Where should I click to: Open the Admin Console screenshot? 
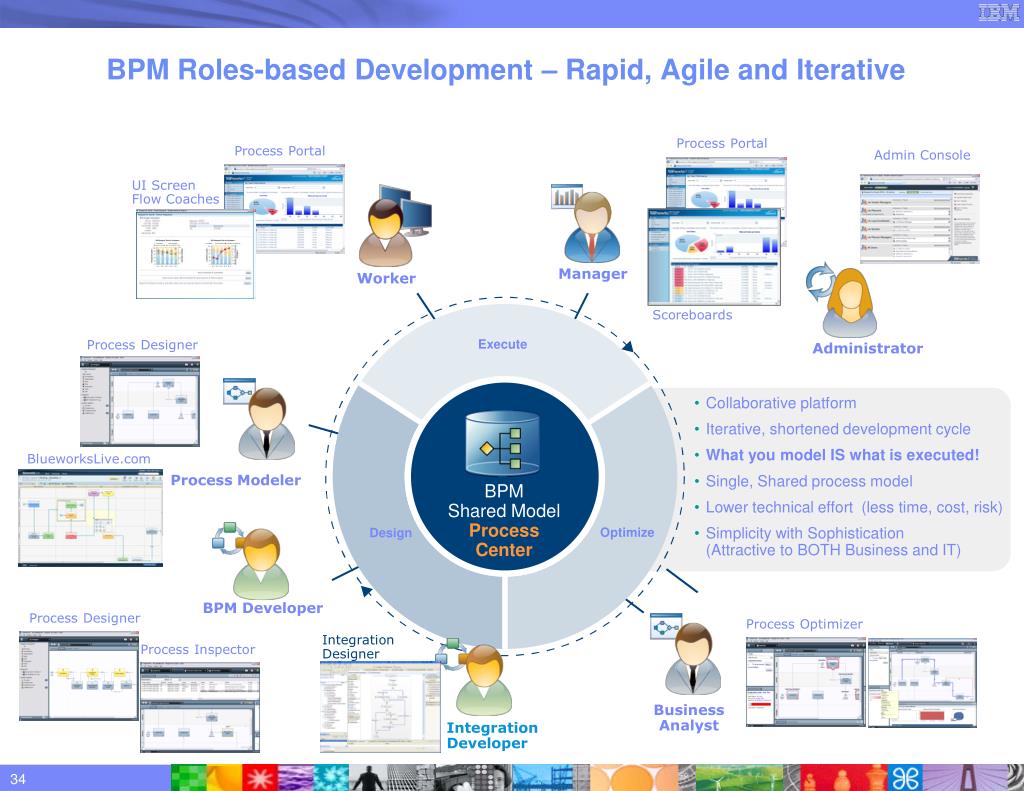coord(920,219)
